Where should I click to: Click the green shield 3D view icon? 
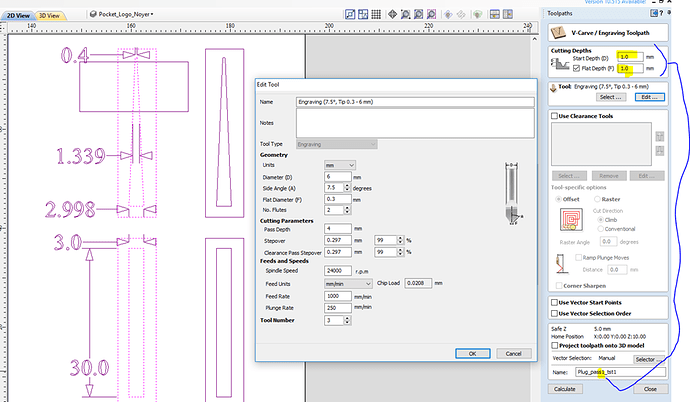(477, 15)
